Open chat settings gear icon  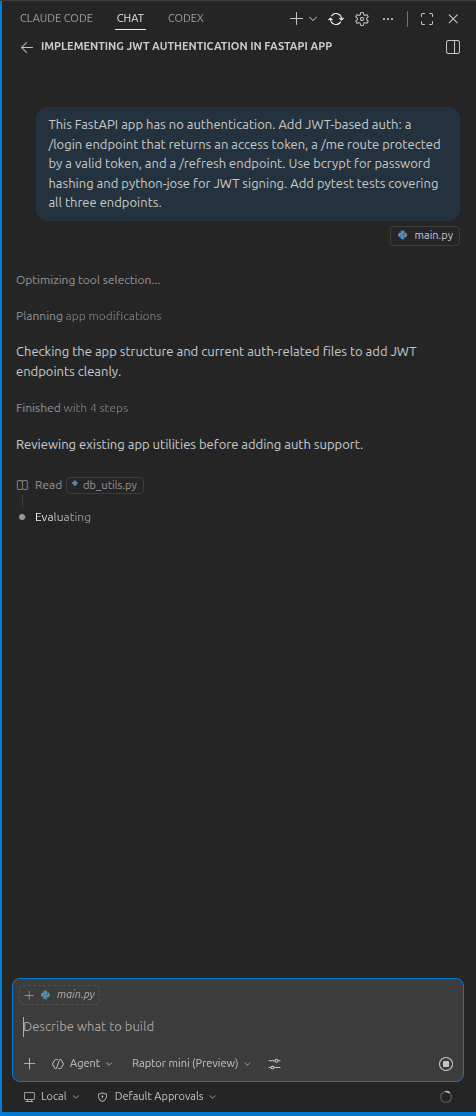[x=361, y=19]
